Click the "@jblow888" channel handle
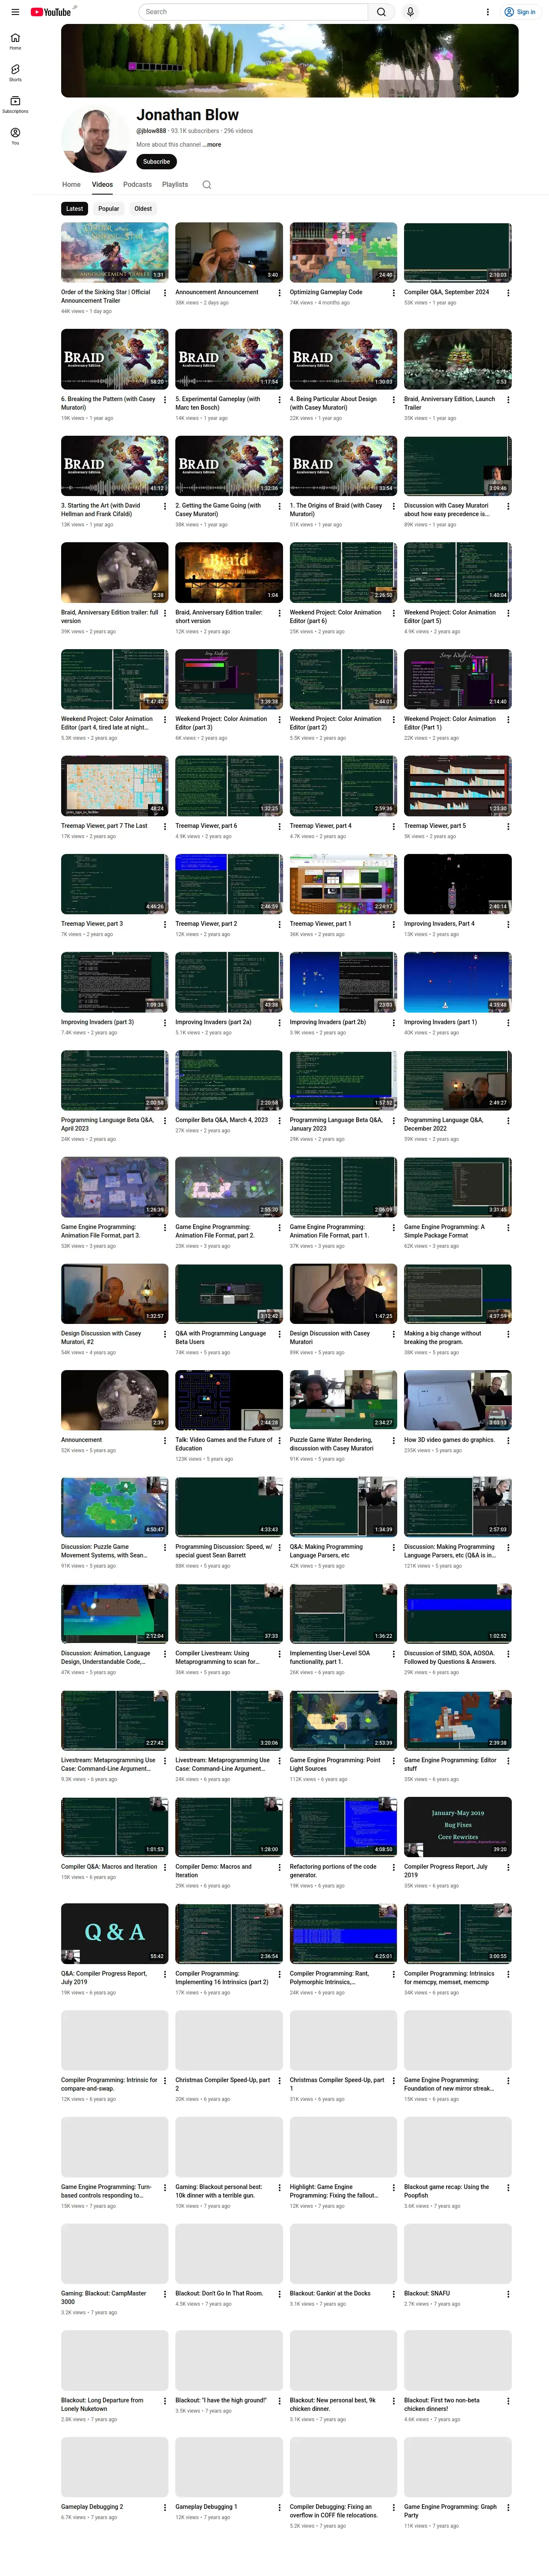This screenshot has height=2576, width=549. (x=151, y=131)
